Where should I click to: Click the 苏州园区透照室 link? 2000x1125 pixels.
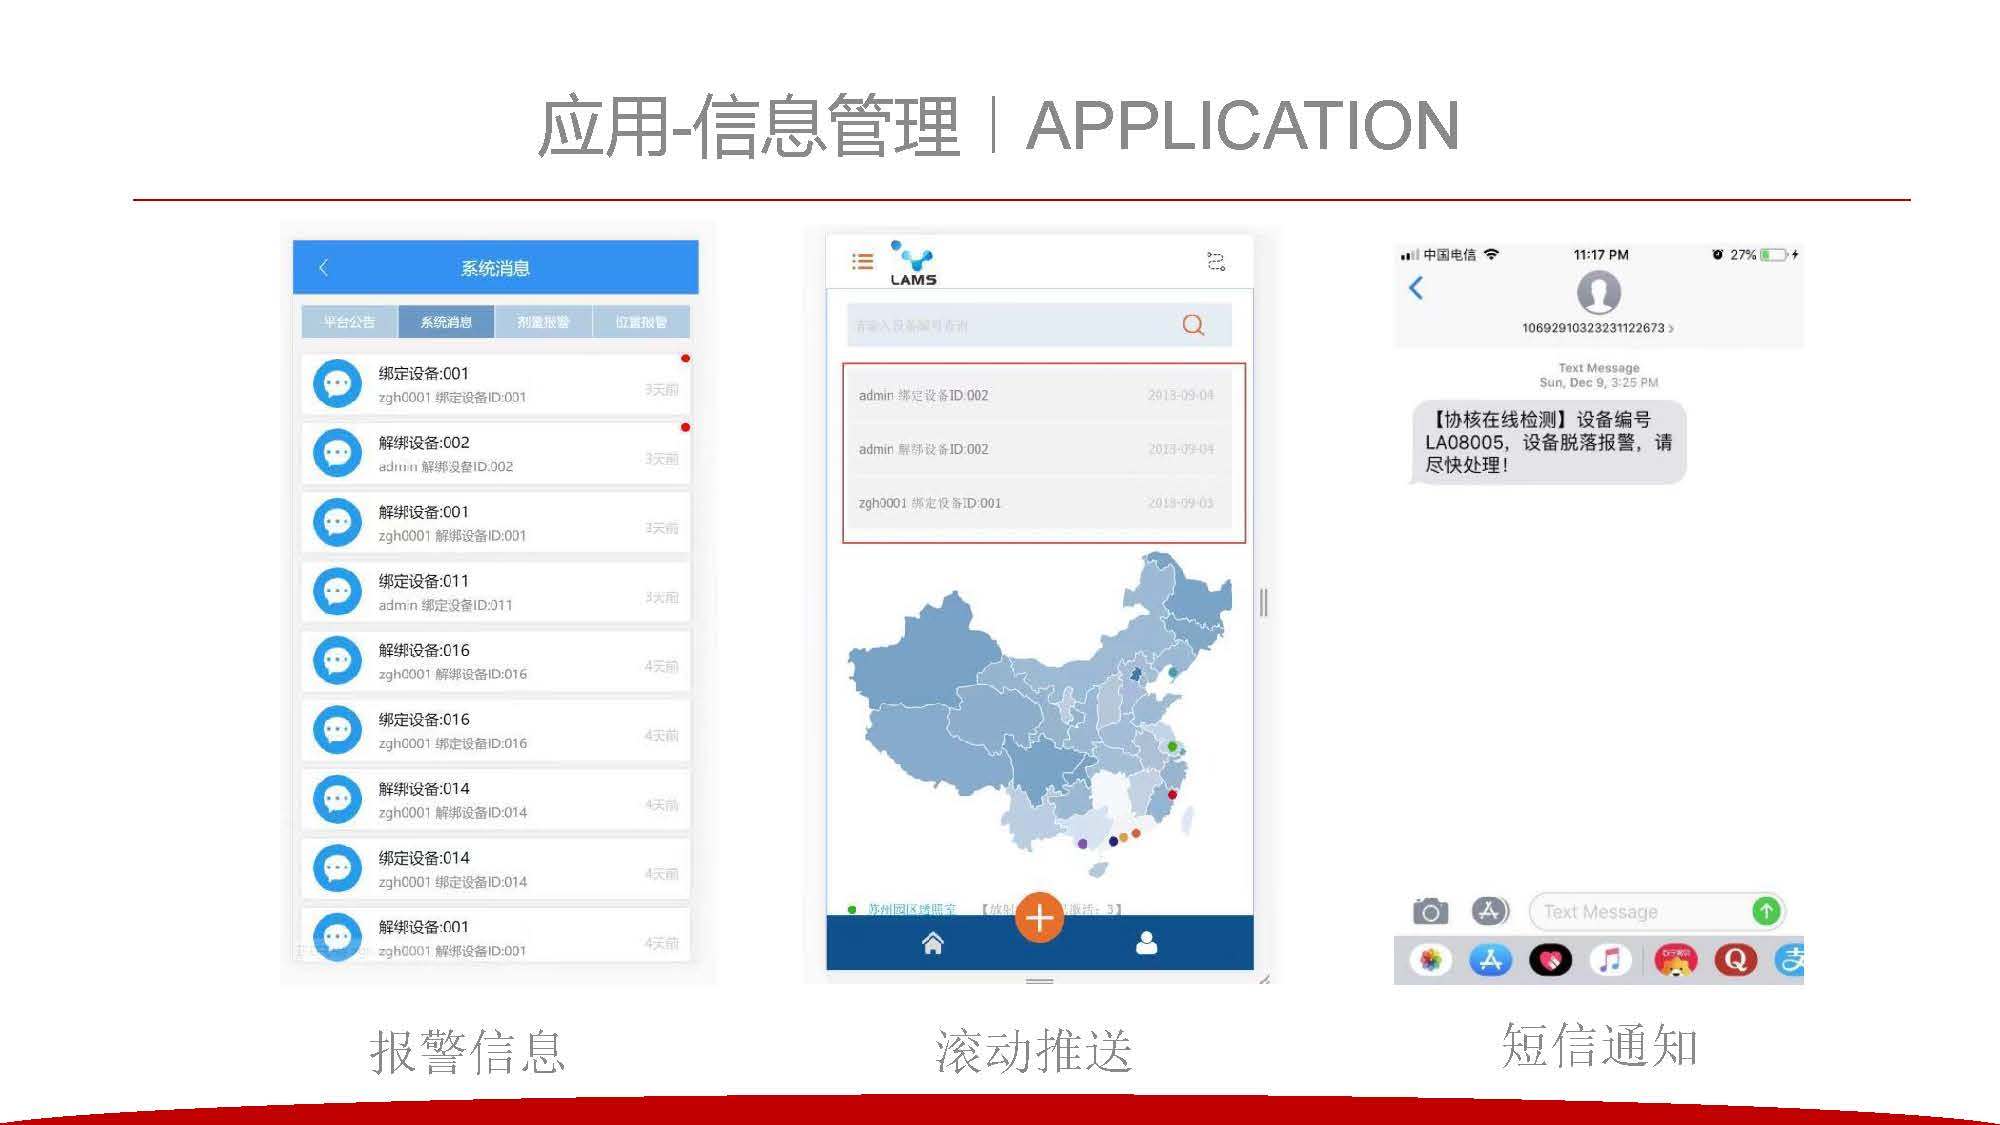pyautogui.click(x=911, y=909)
